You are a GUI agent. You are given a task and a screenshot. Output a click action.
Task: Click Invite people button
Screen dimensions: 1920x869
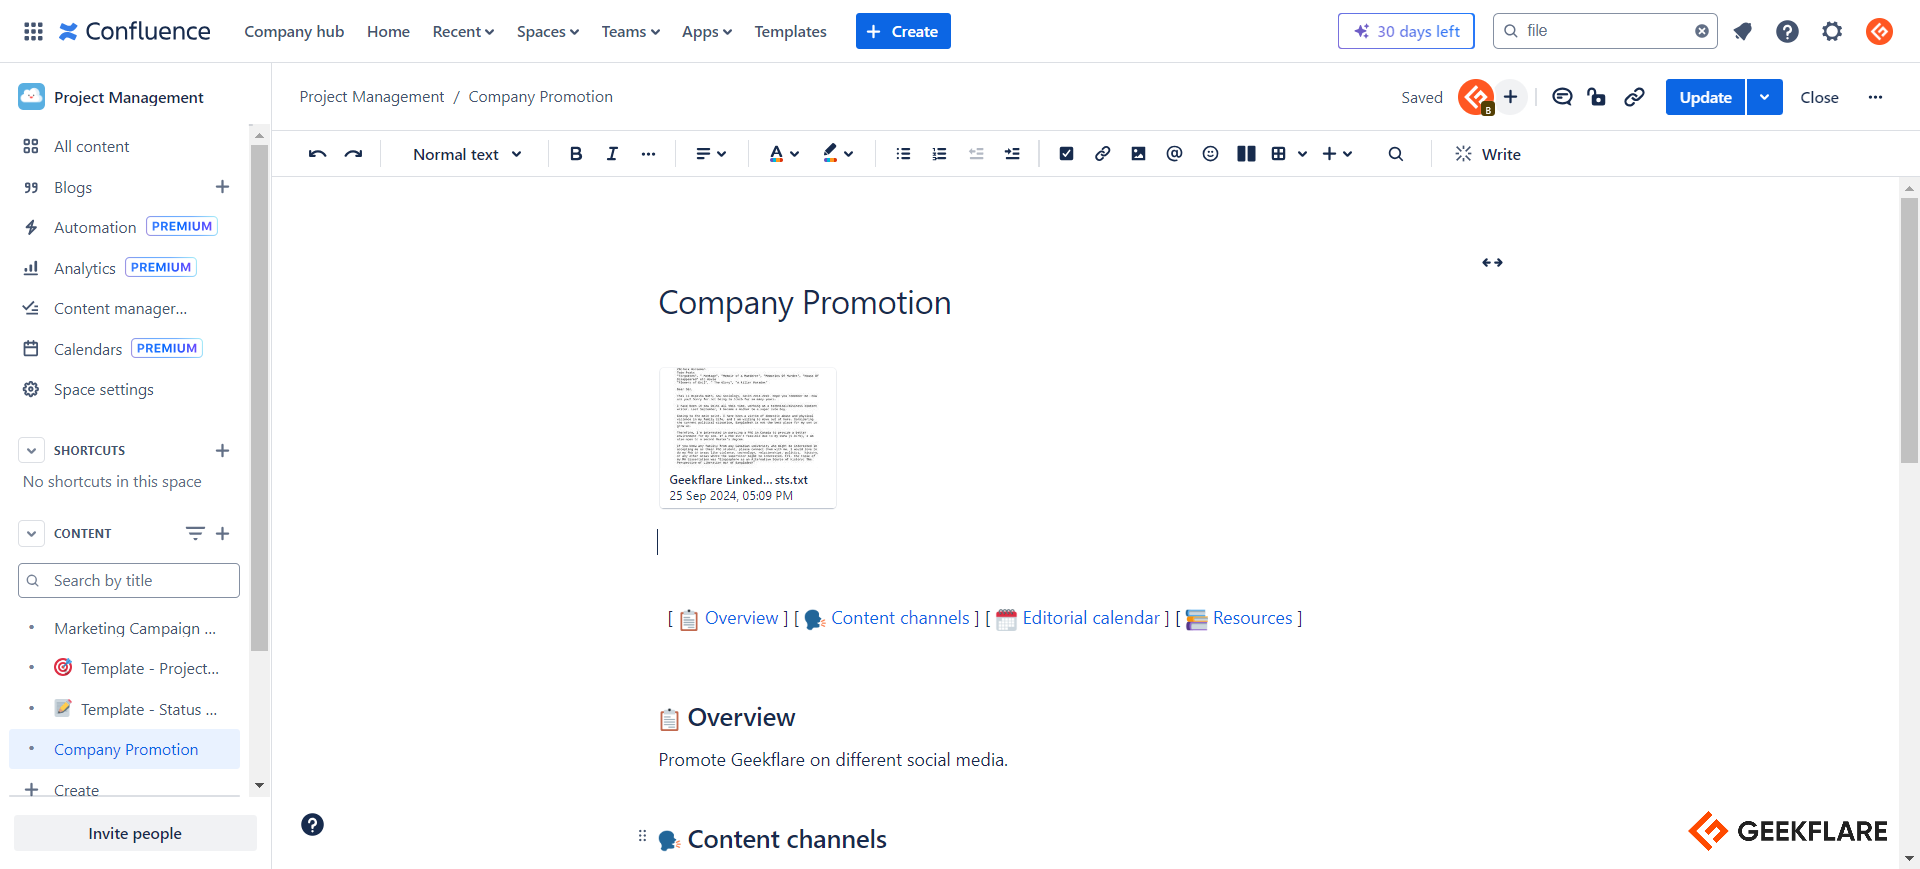[x=135, y=833]
